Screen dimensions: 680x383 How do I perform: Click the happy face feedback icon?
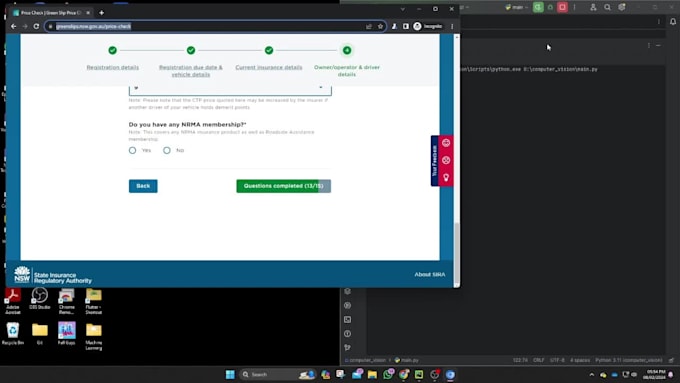[446, 143]
